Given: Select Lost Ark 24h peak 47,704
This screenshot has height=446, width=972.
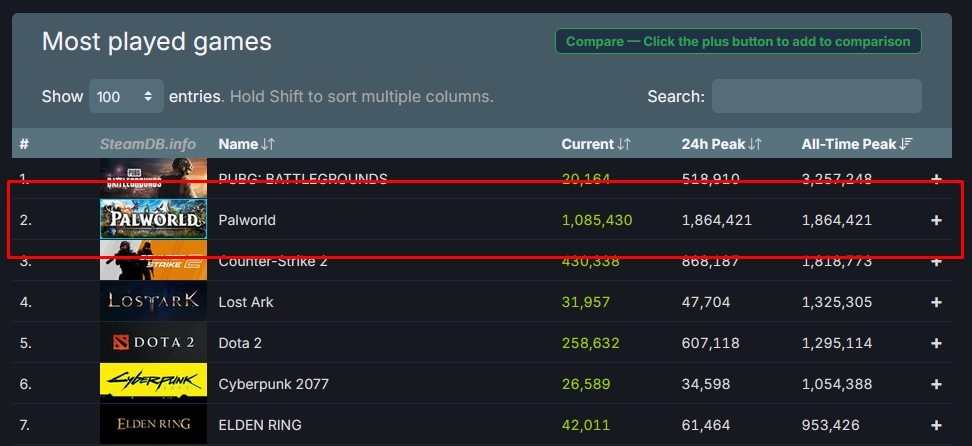Looking at the screenshot, I should click(706, 302).
